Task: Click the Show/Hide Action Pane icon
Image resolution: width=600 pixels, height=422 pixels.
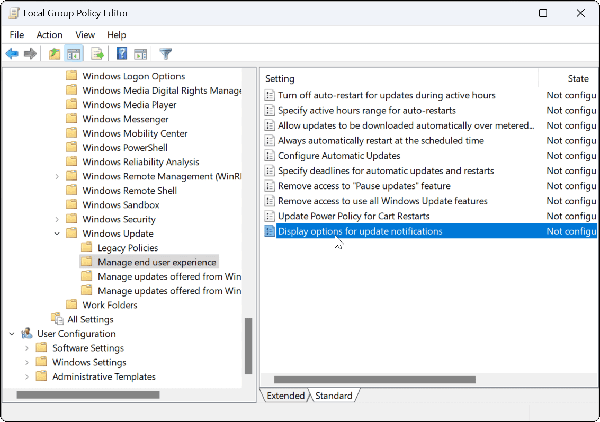Action: click(141, 54)
